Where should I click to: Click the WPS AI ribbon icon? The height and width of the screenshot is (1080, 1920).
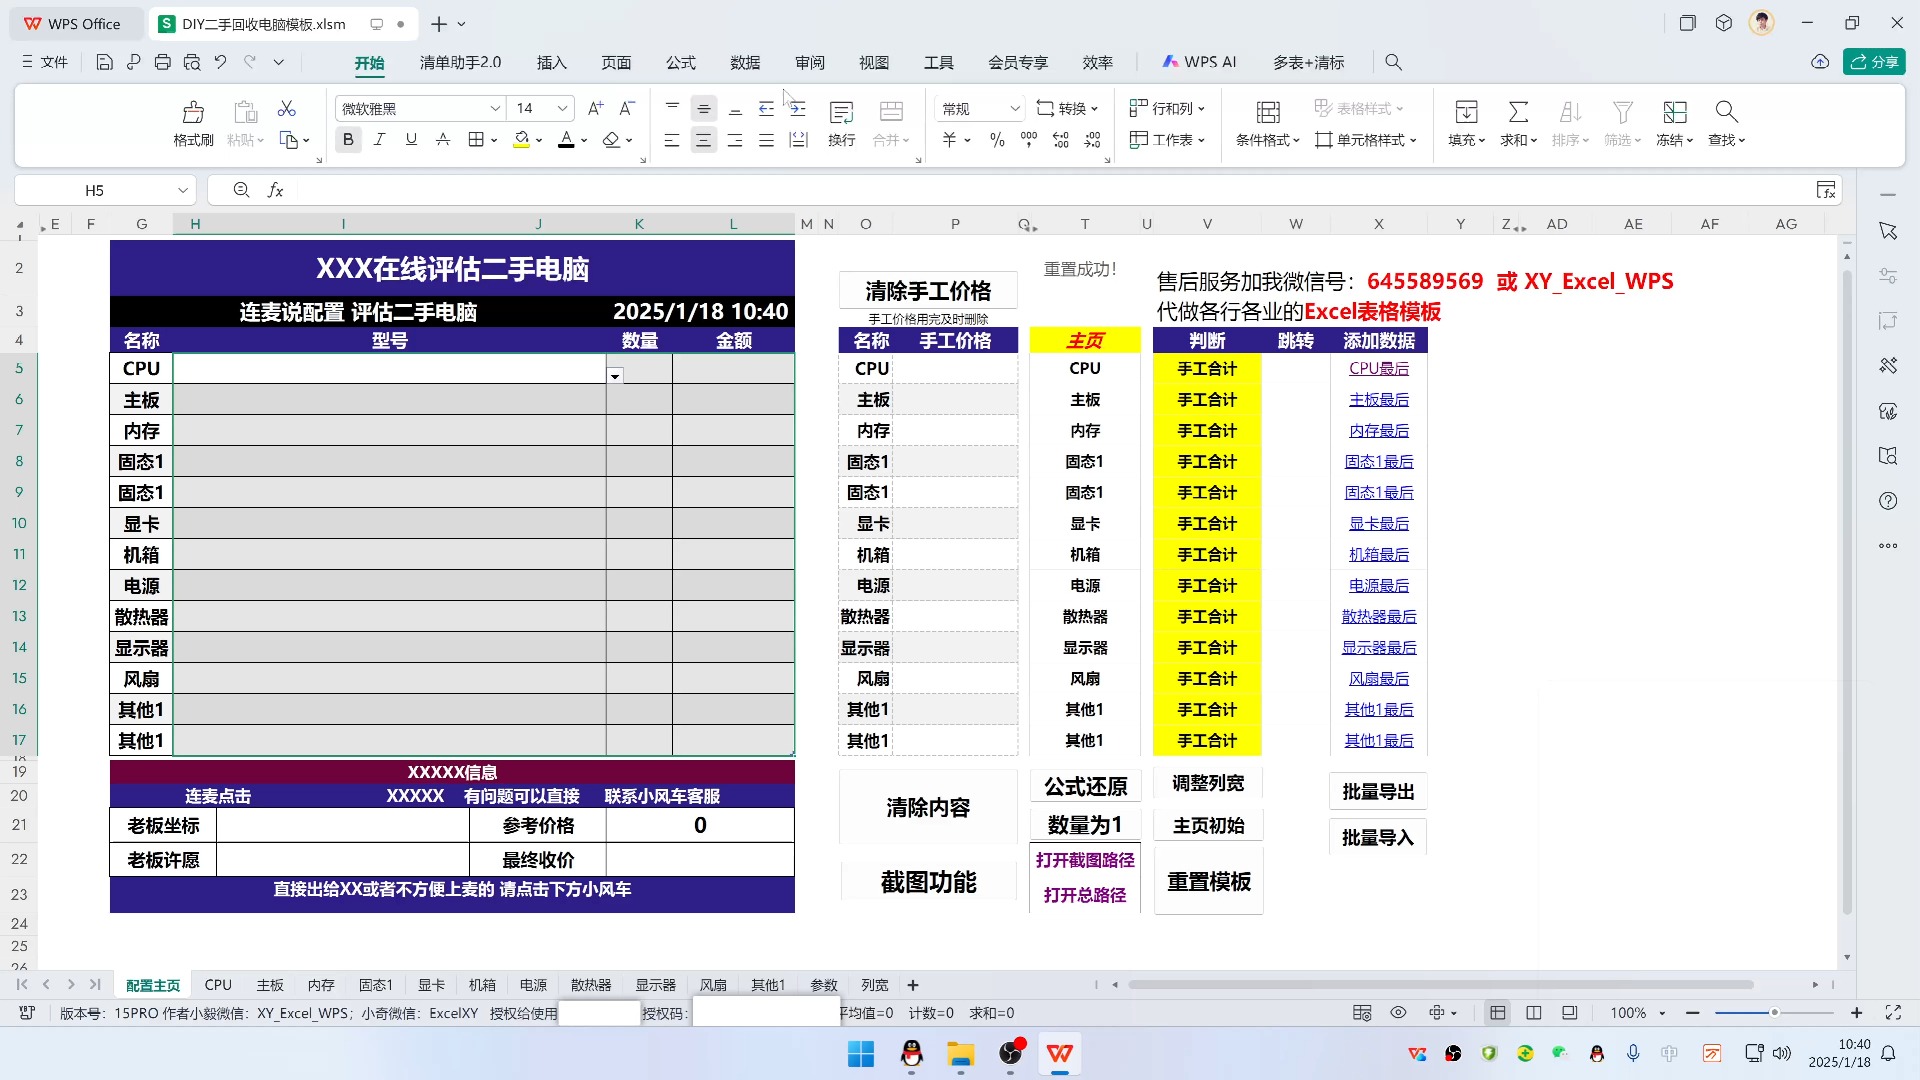(x=1200, y=61)
